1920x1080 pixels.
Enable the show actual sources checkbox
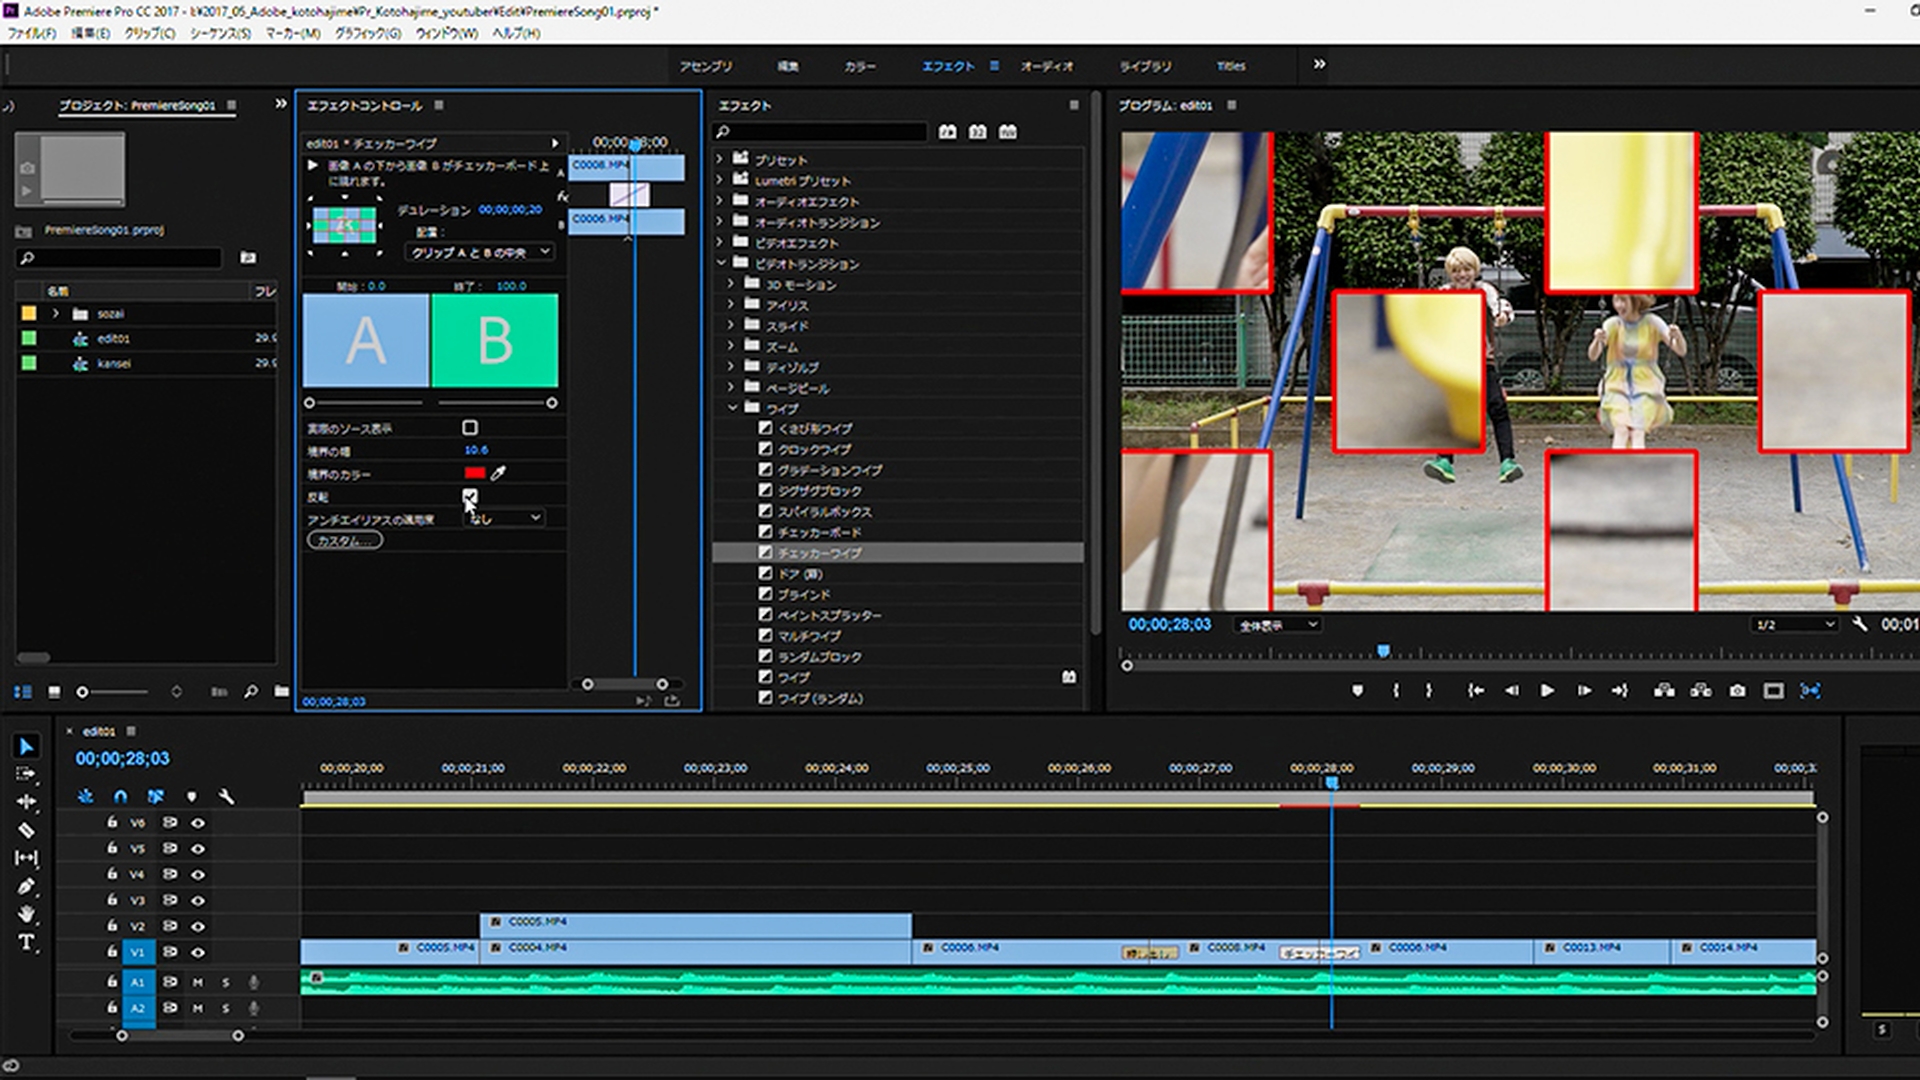tap(470, 428)
